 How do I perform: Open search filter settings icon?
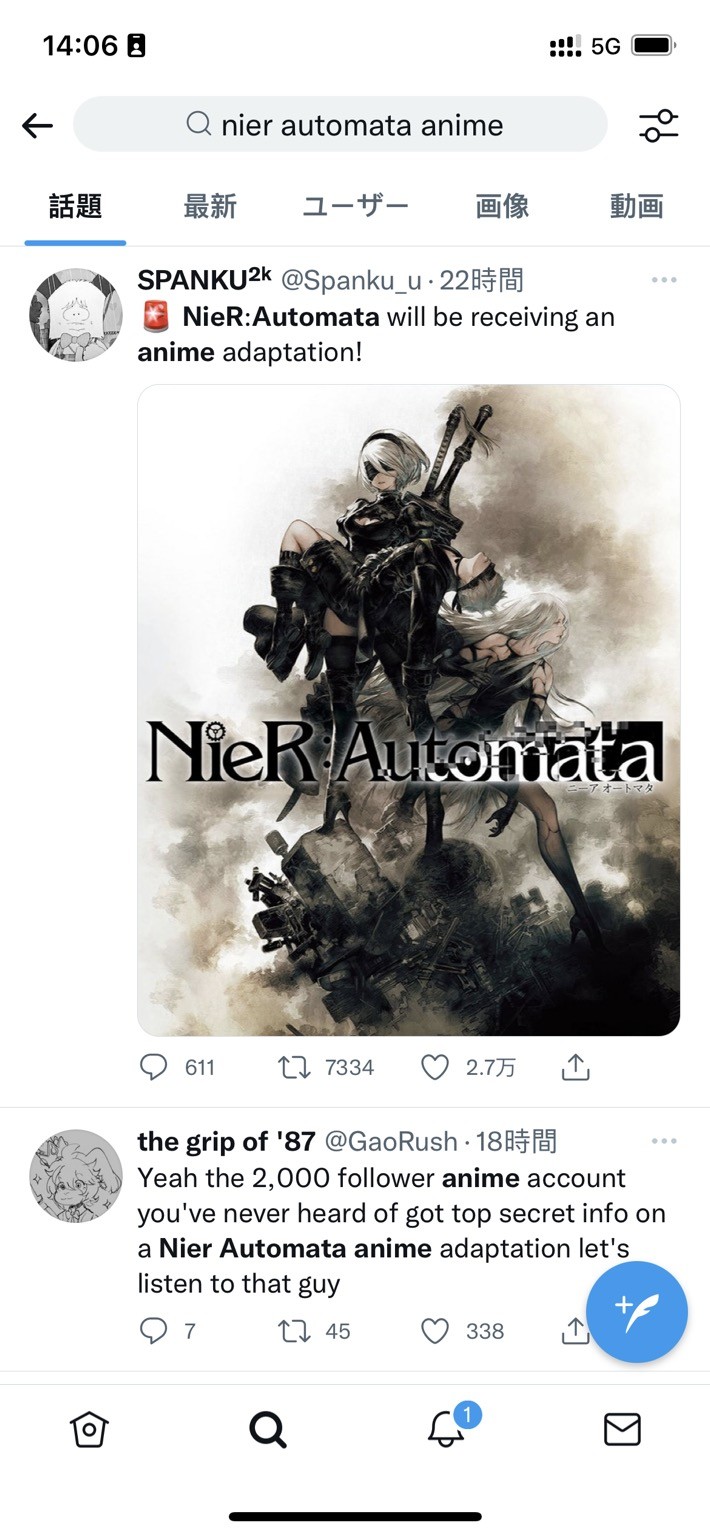point(658,125)
